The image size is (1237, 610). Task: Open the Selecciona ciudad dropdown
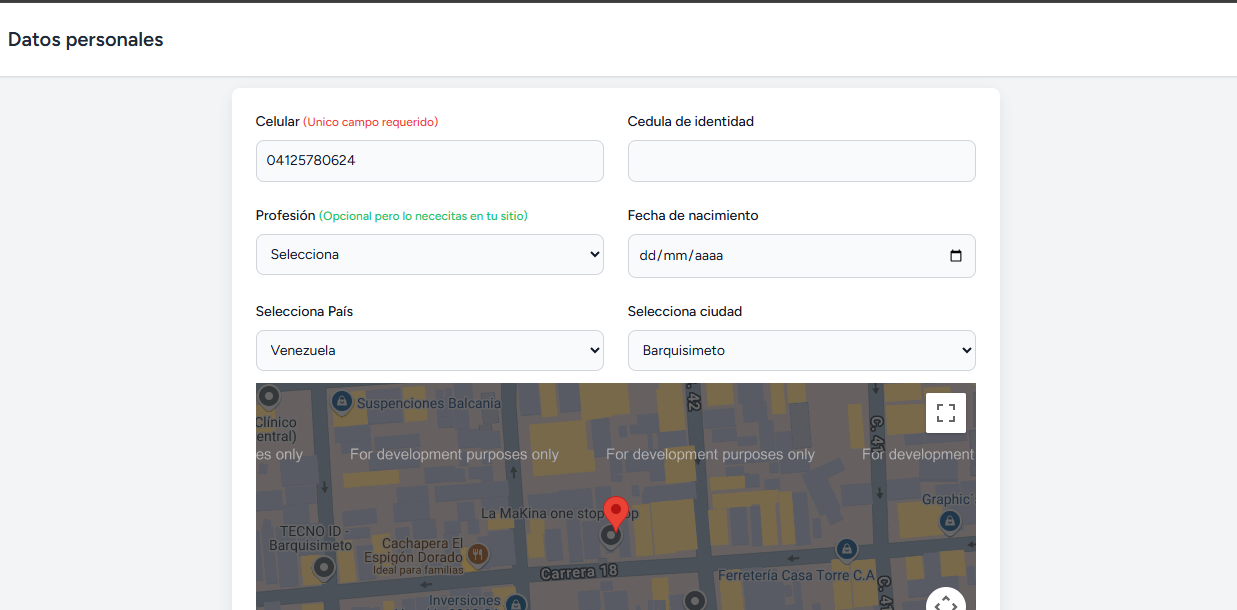(802, 350)
